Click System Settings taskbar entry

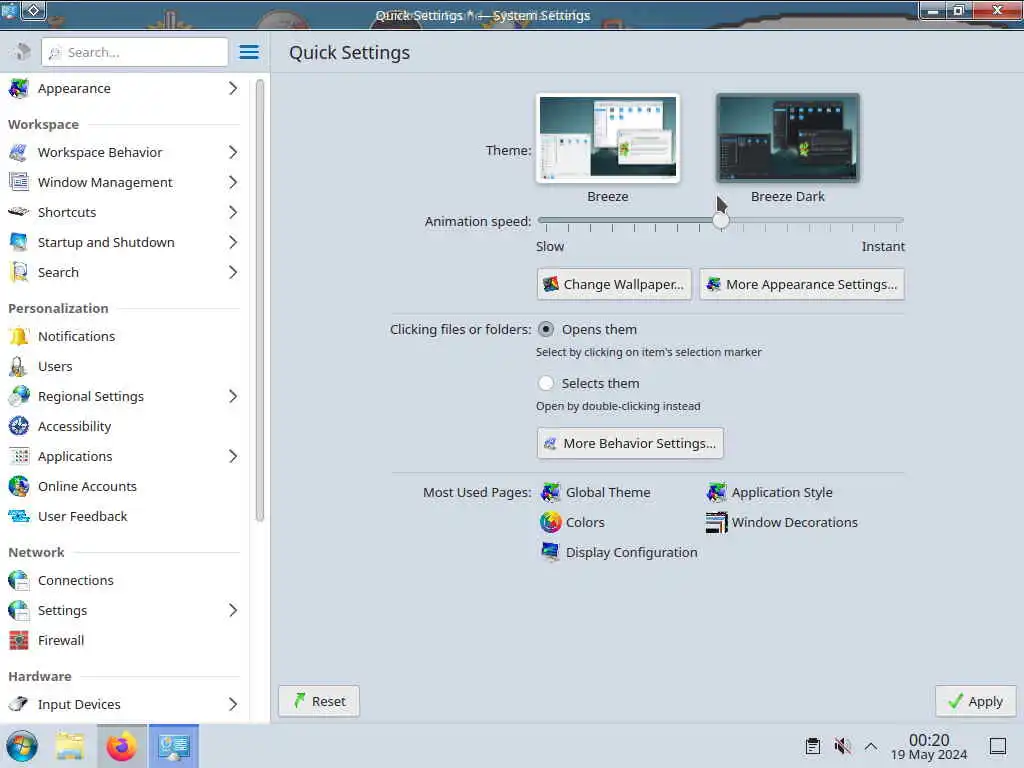174,746
